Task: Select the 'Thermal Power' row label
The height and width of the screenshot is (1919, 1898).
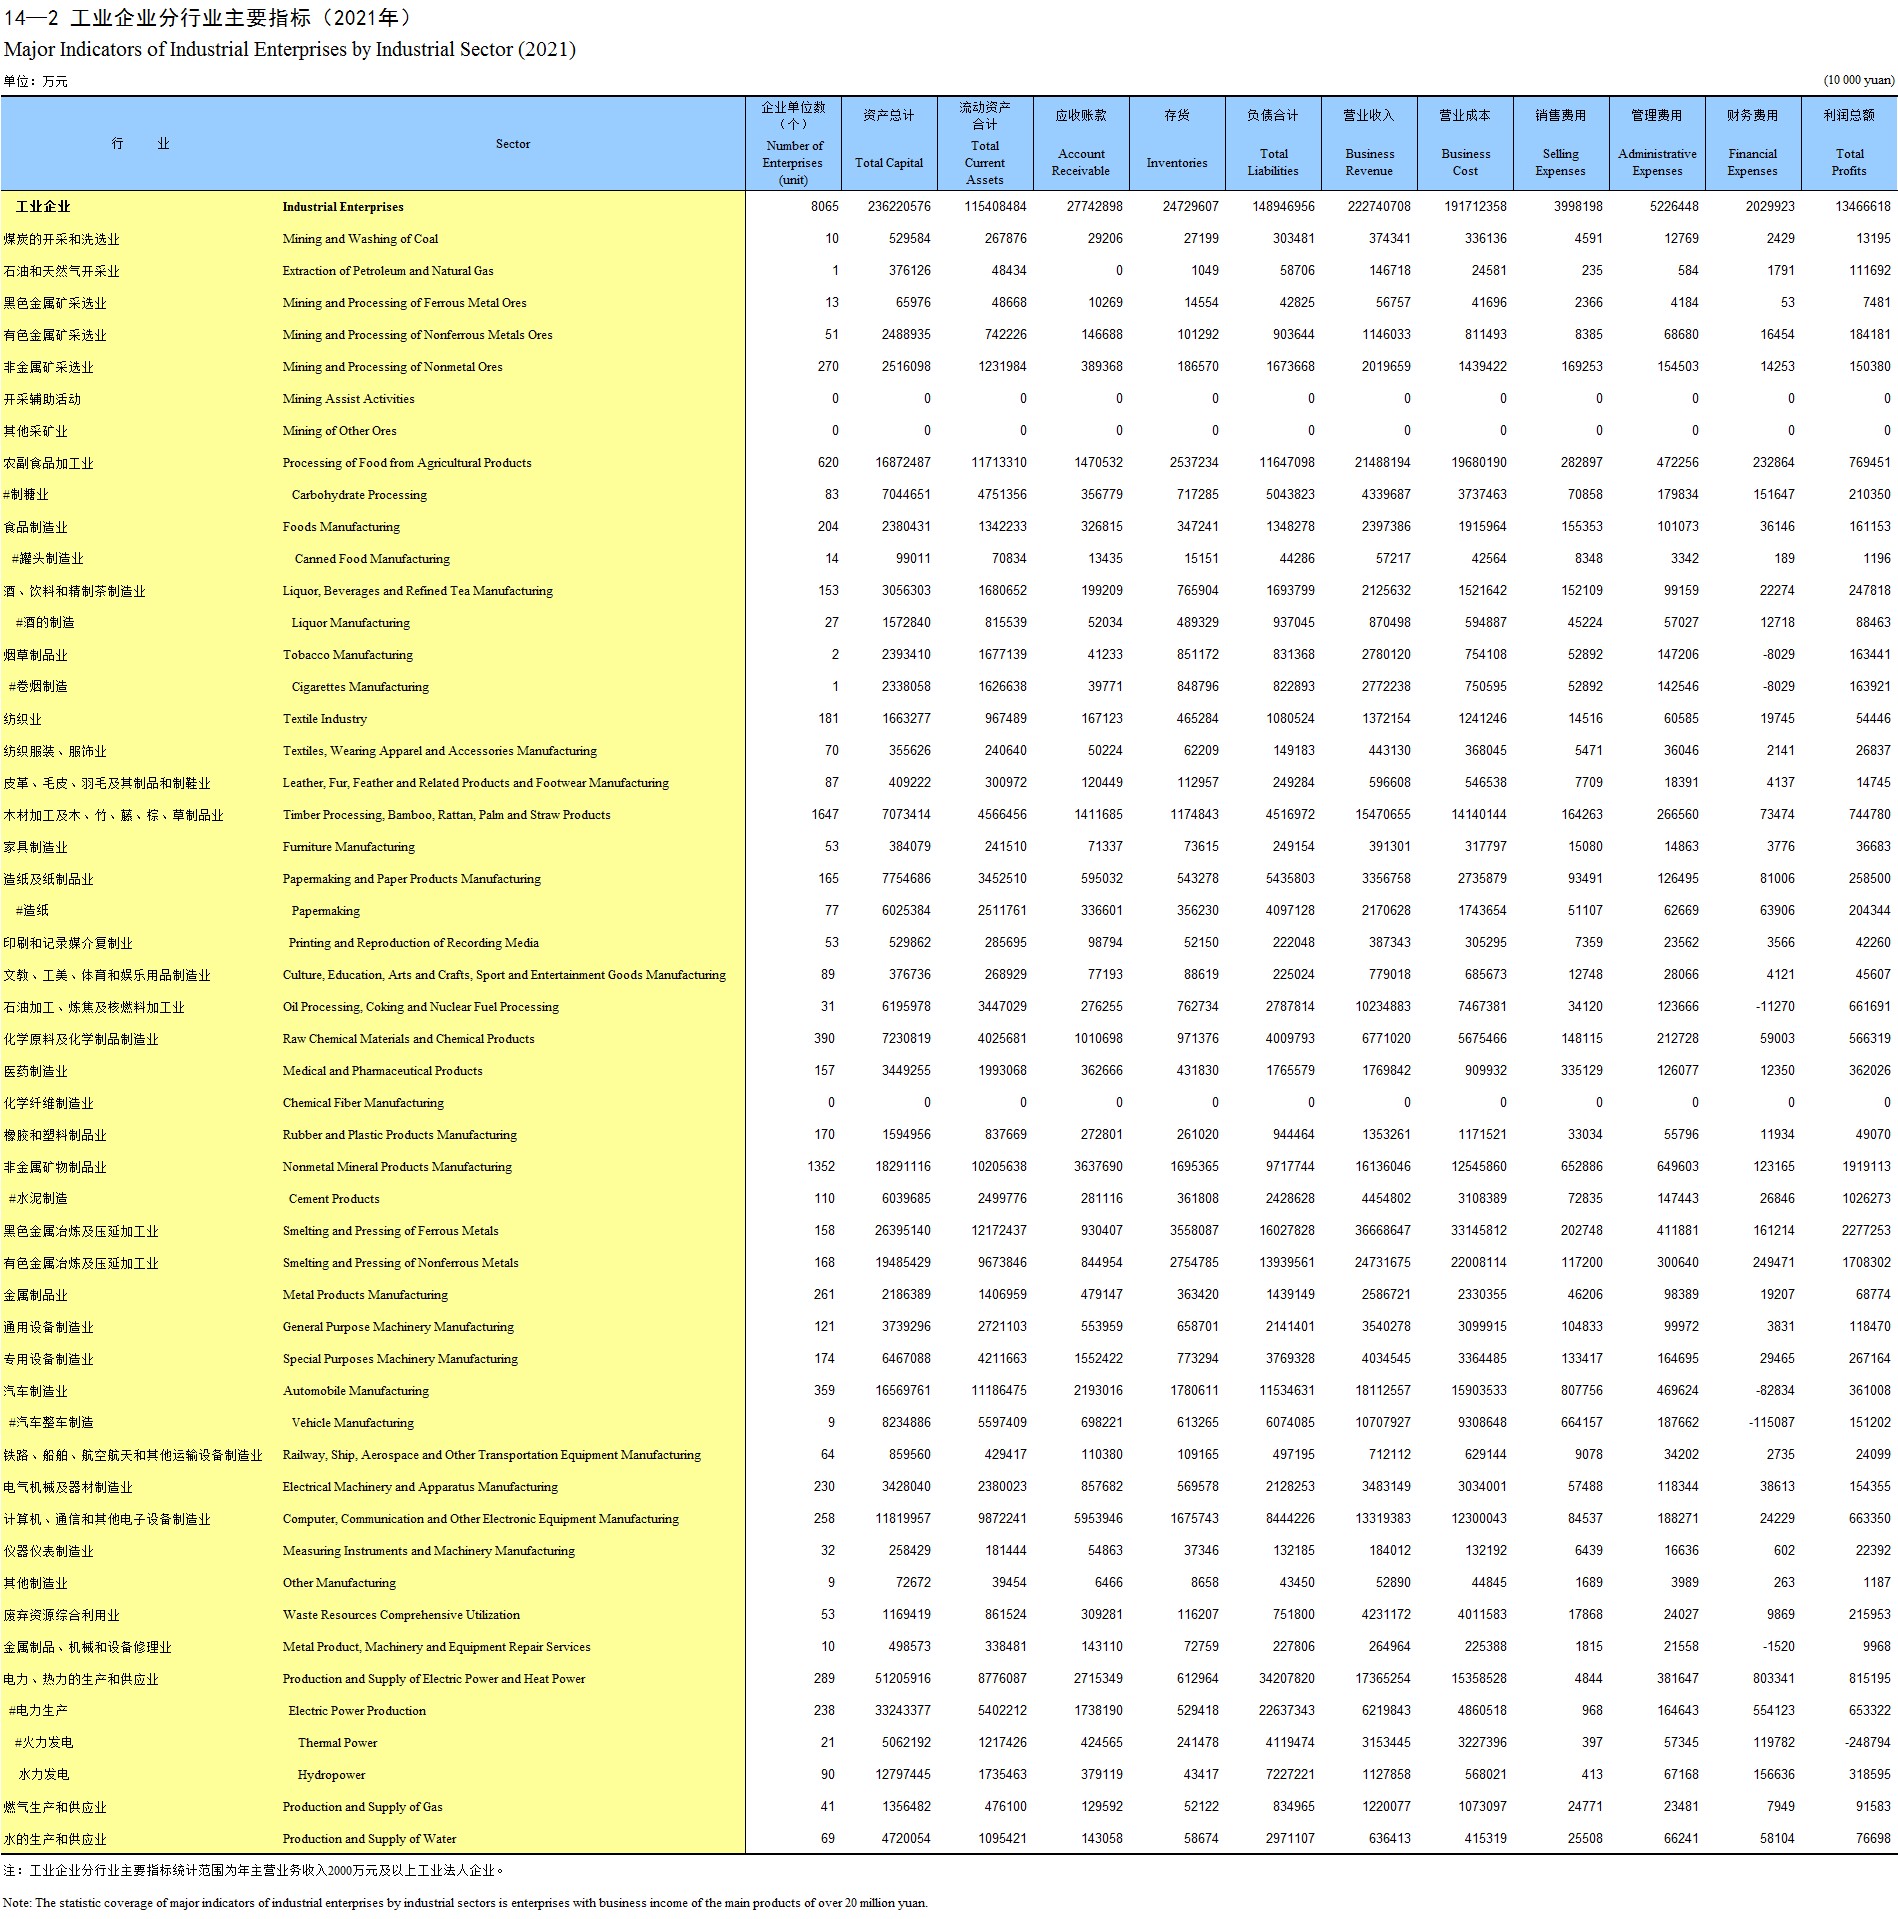Action: pos(337,1743)
